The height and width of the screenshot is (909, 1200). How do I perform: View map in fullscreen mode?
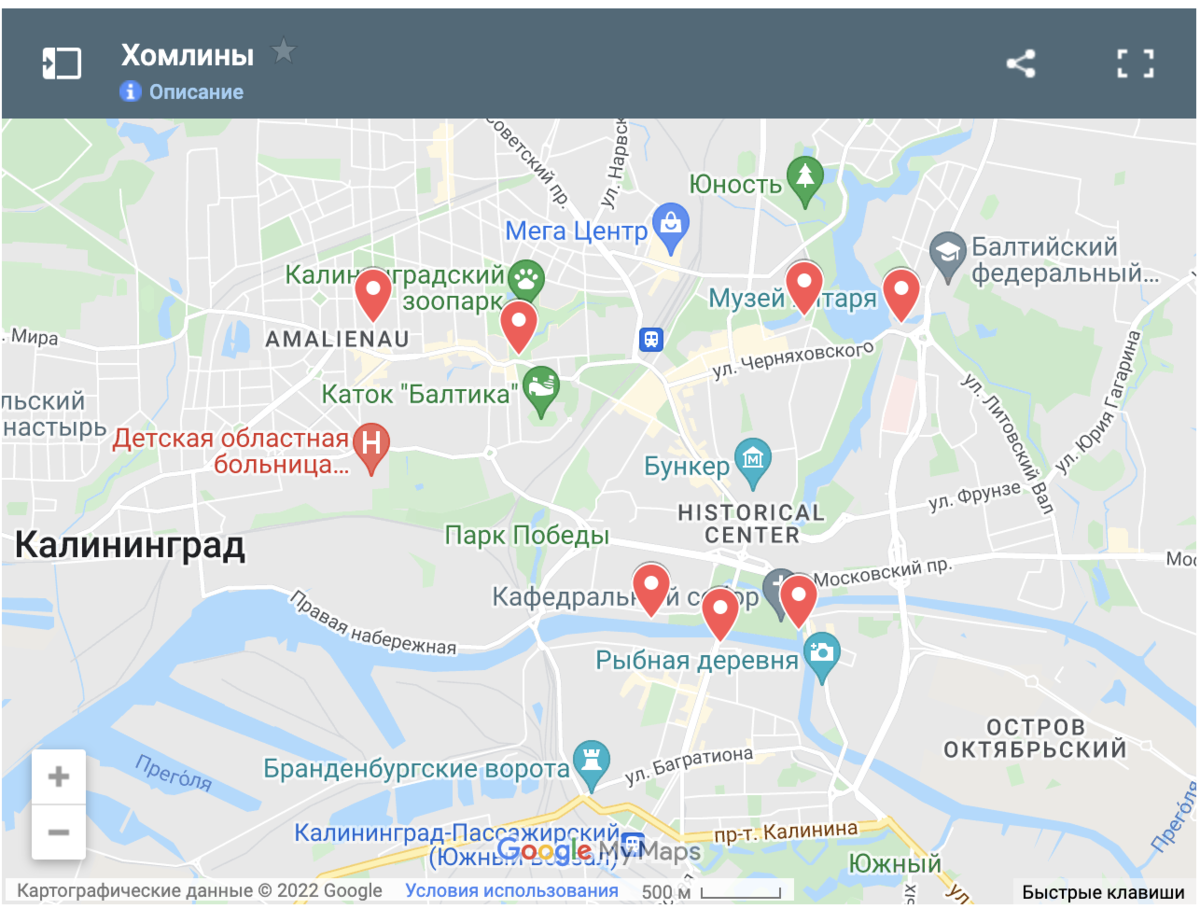point(1135,64)
